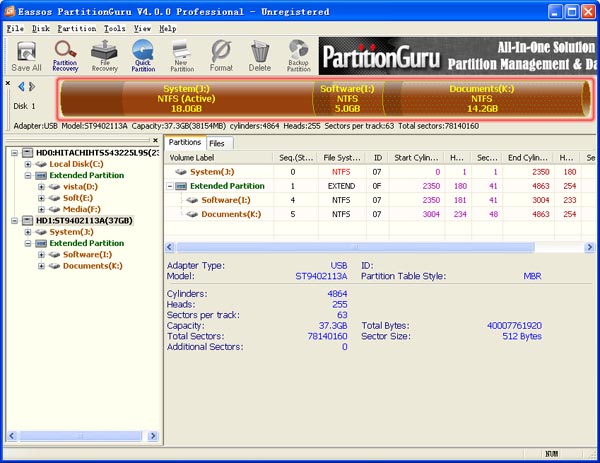Image resolution: width=600 pixels, height=463 pixels.
Task: Open the File menu
Action: 15,29
